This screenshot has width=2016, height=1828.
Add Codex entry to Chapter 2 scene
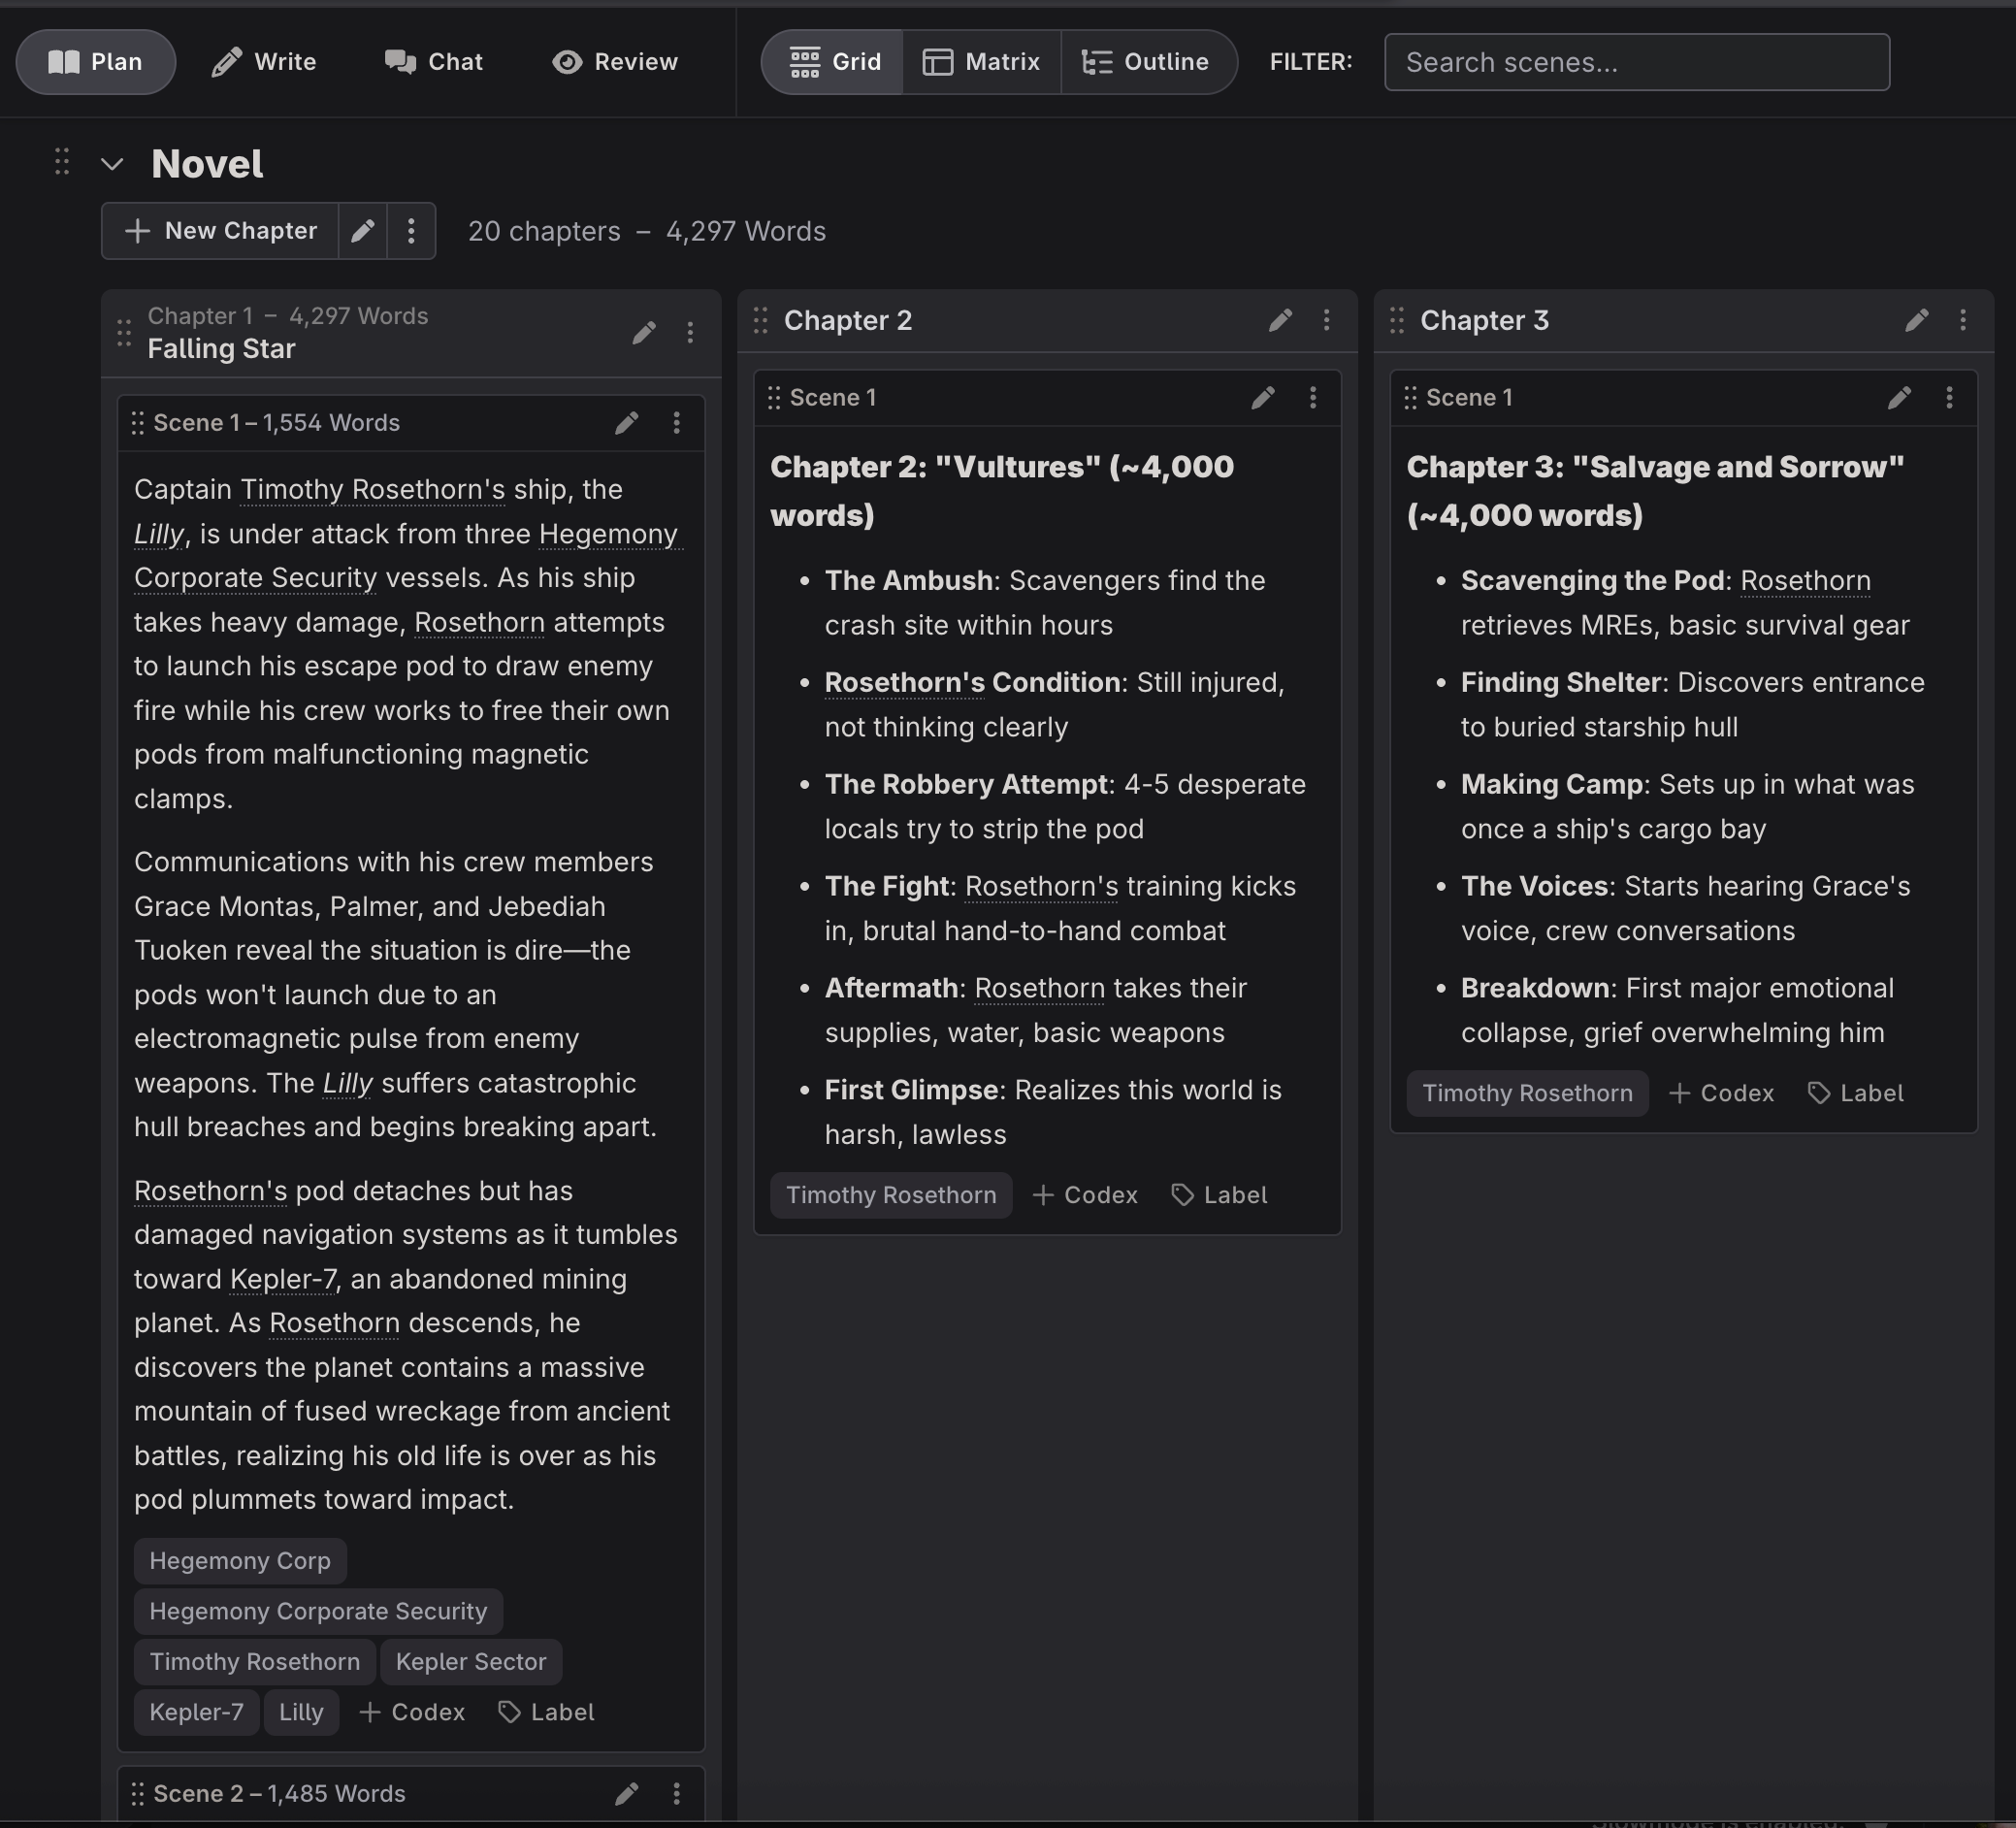coord(1085,1195)
